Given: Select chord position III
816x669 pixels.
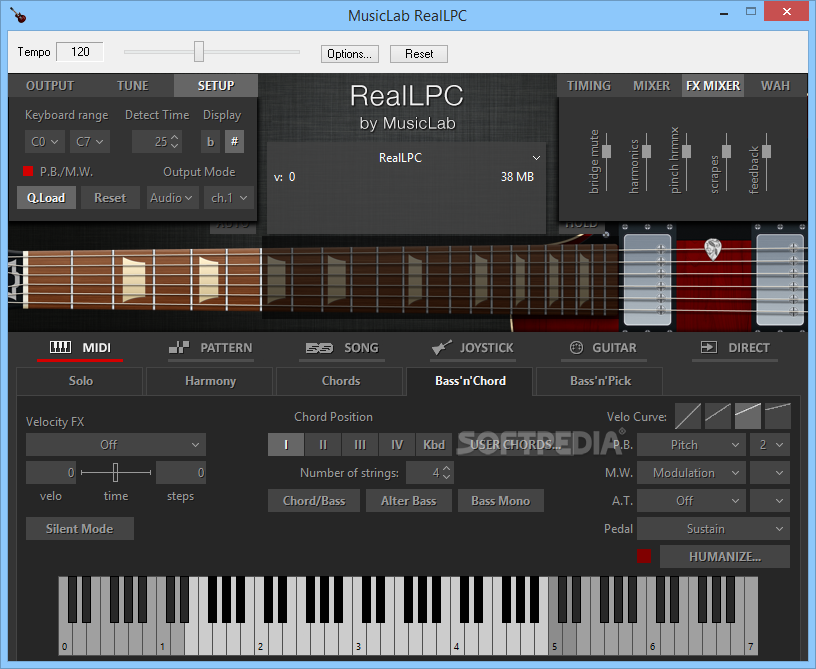Looking at the screenshot, I should click(x=360, y=445).
